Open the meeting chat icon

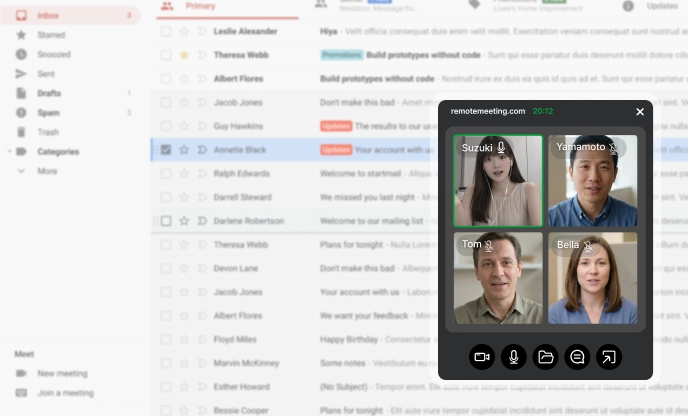pyautogui.click(x=577, y=357)
